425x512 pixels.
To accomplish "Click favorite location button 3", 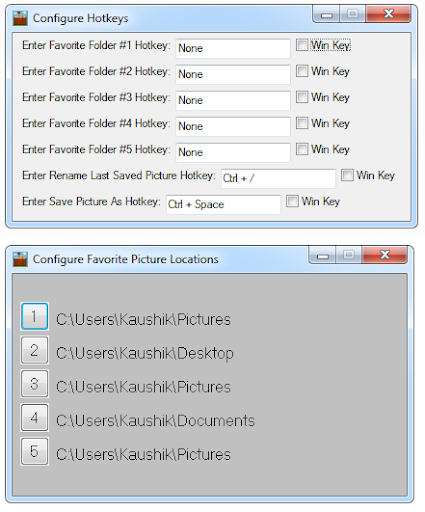I will click(34, 384).
